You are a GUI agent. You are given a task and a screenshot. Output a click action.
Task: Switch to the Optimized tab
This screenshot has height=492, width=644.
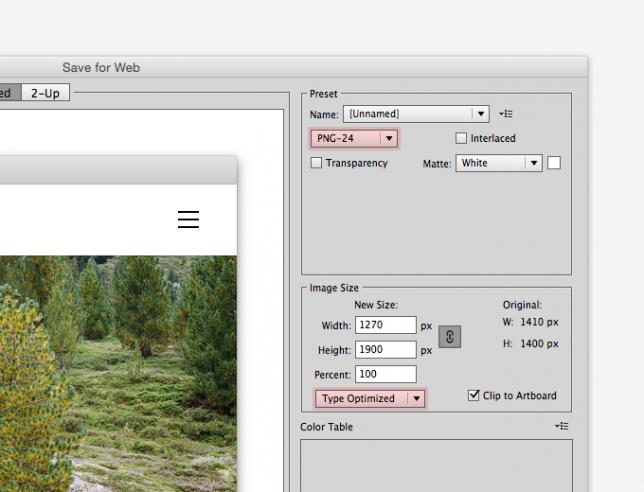[10, 93]
